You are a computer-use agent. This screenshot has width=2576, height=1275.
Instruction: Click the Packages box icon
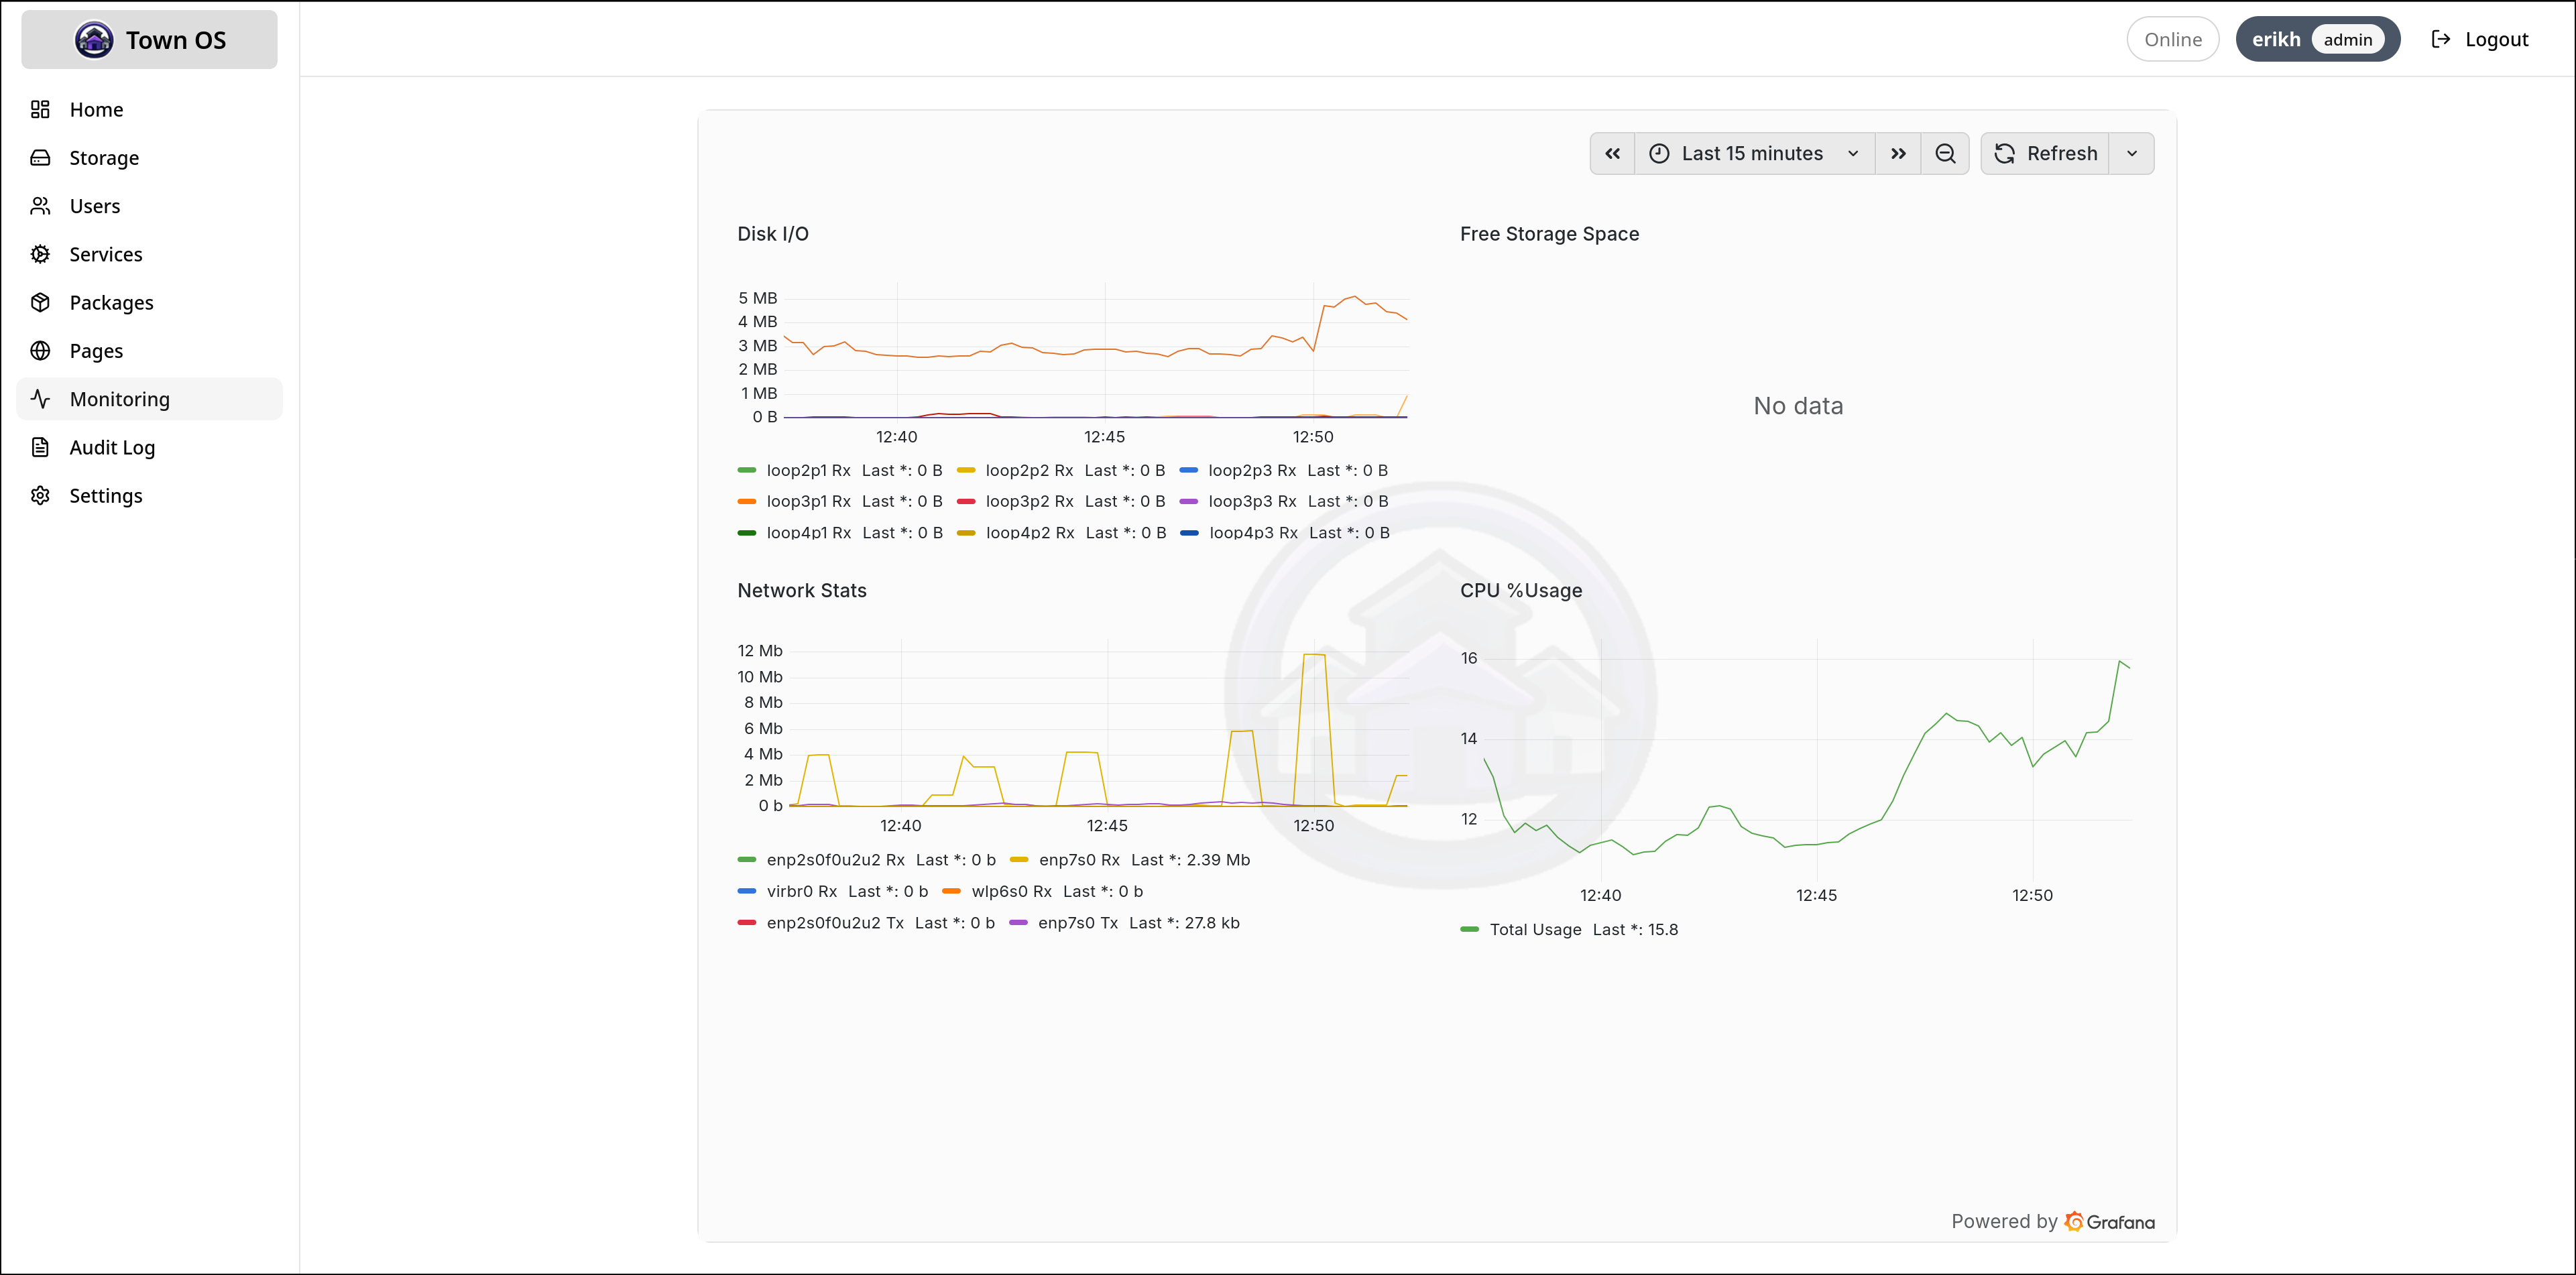pos(40,302)
